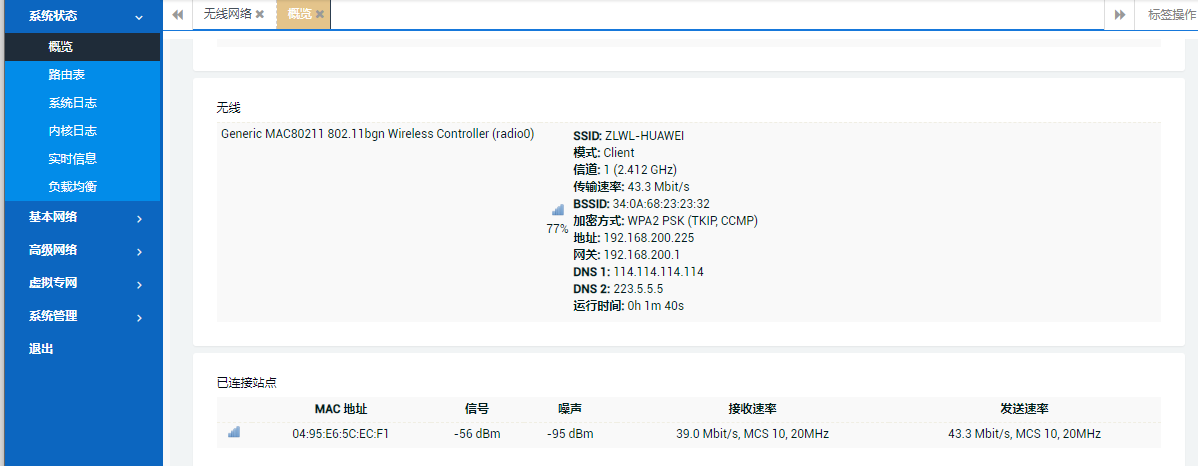Open the 负载均衡 page

[x=72, y=187]
